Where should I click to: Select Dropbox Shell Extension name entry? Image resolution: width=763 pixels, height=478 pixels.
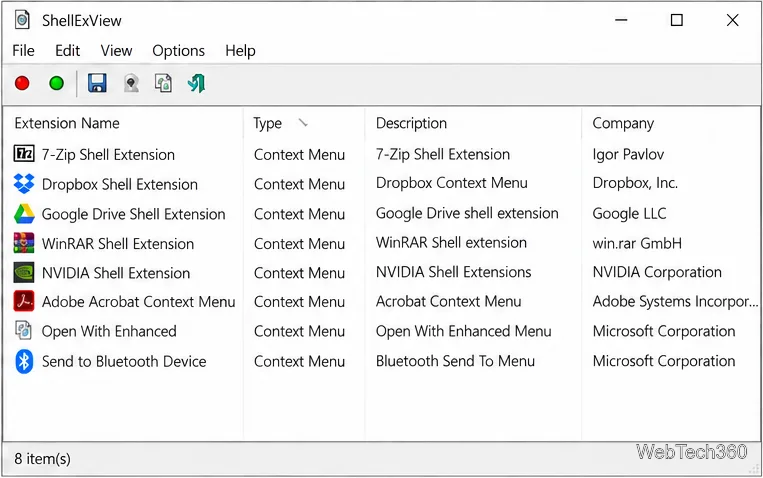pos(120,184)
